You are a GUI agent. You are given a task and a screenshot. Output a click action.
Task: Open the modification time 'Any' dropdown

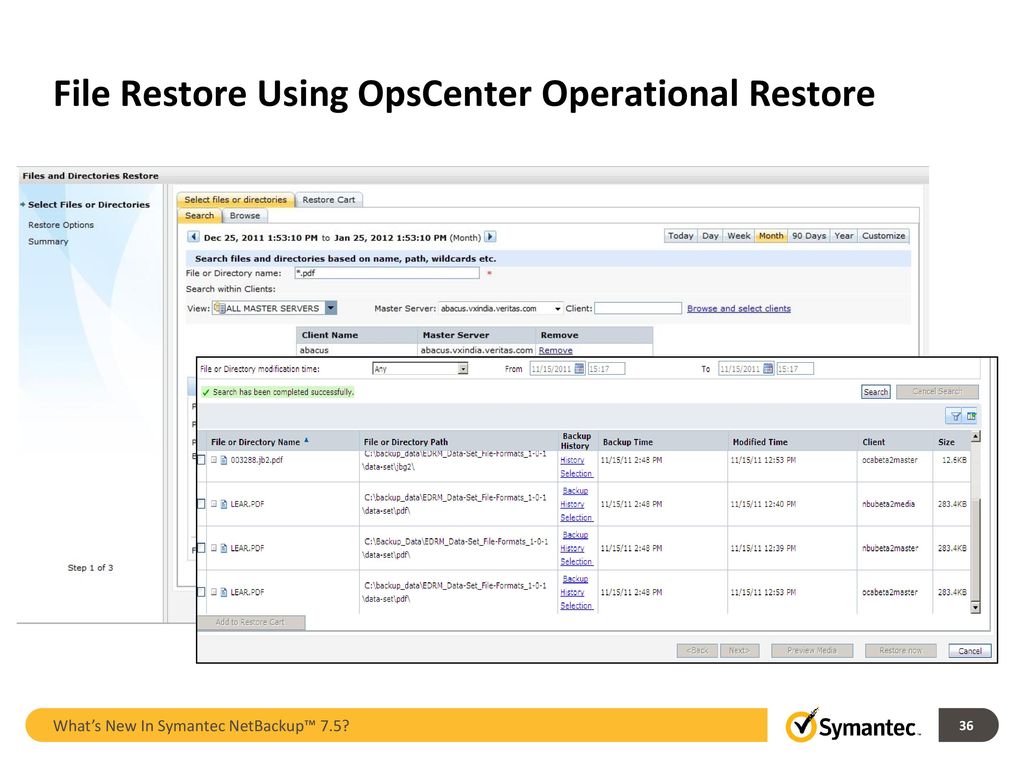click(462, 369)
